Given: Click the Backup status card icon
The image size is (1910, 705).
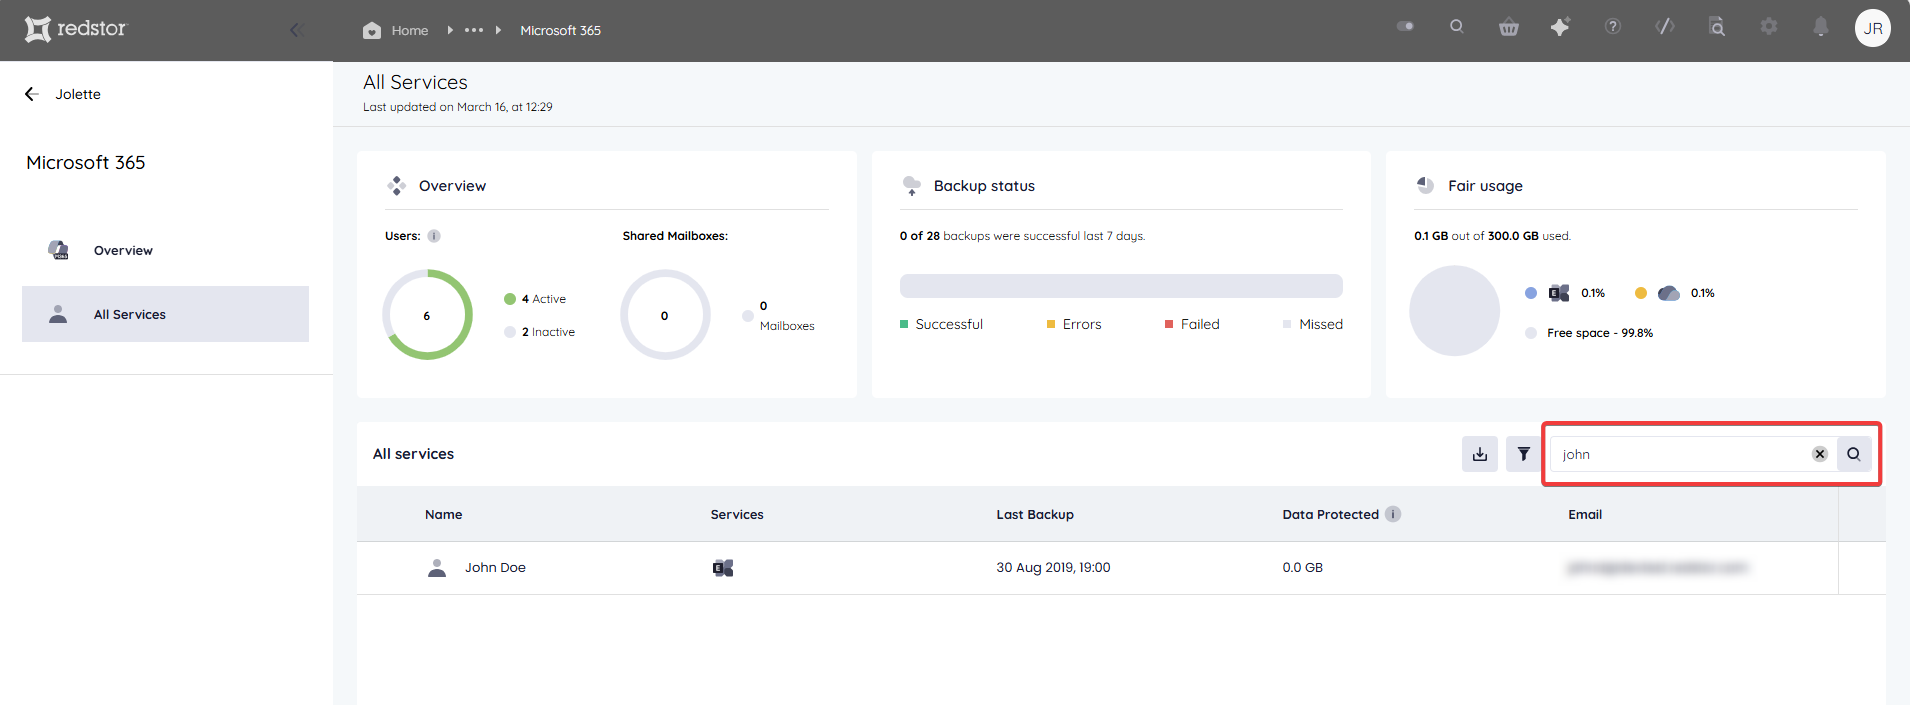Looking at the screenshot, I should coord(912,186).
